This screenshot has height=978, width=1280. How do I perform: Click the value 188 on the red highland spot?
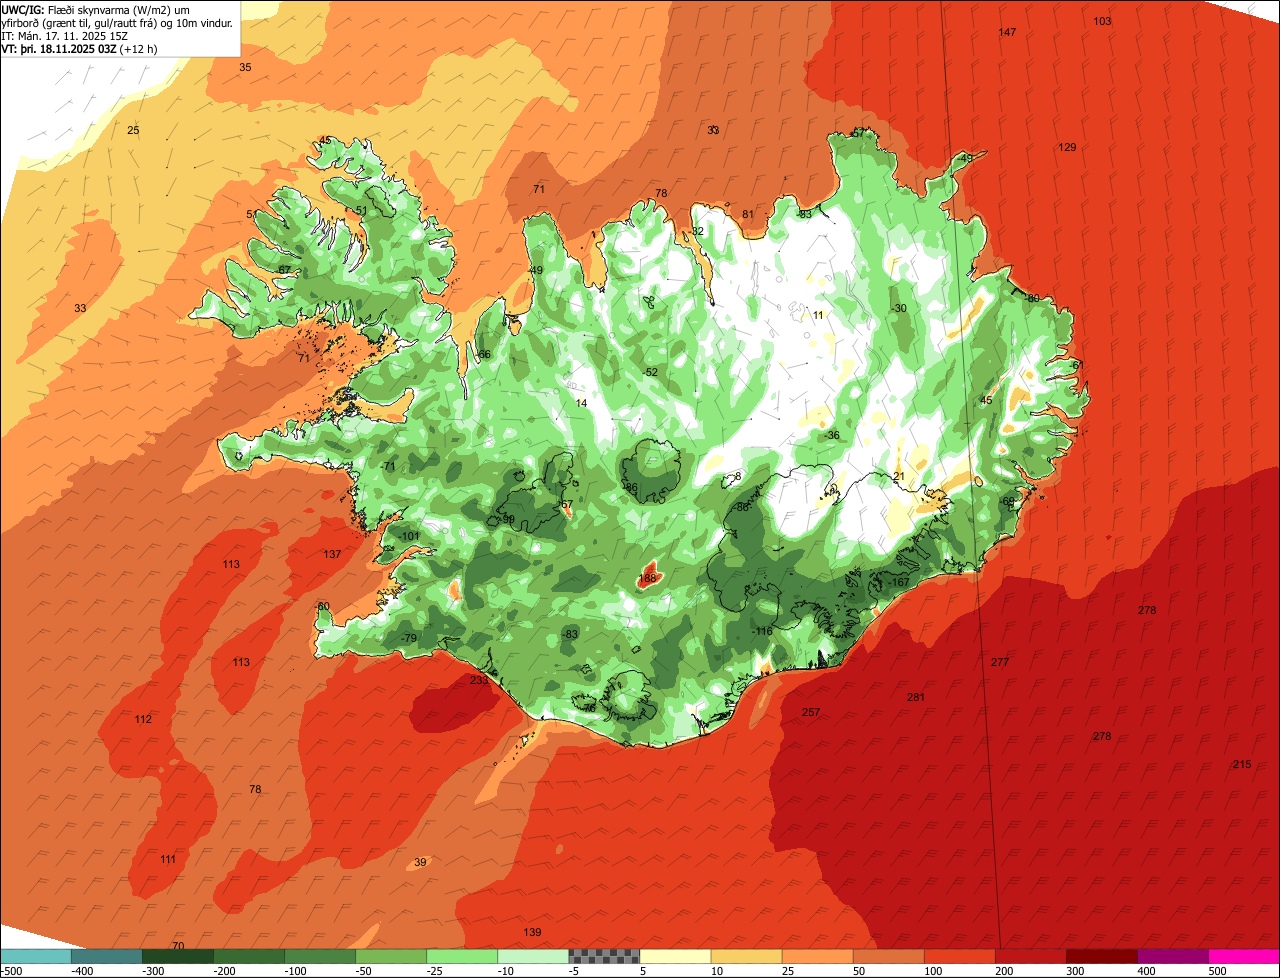click(x=648, y=578)
